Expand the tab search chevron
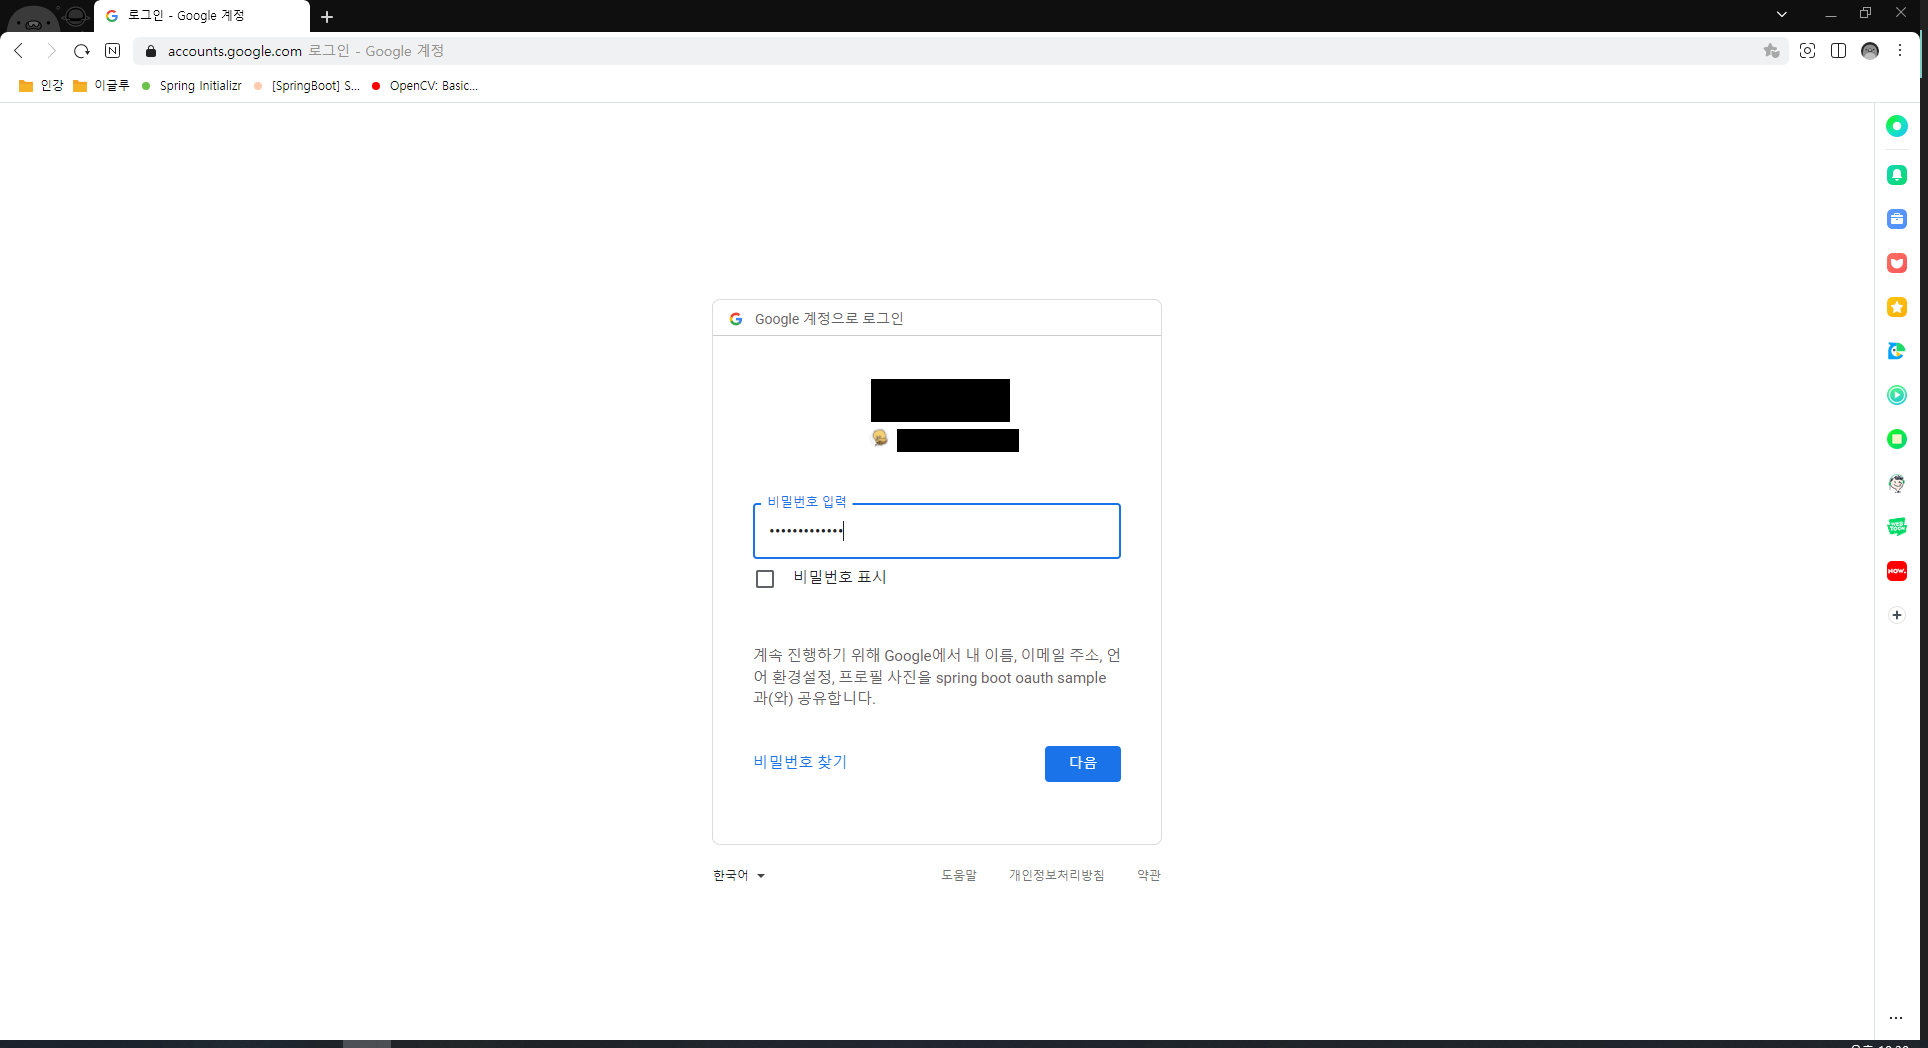The image size is (1928, 1048). [1781, 14]
